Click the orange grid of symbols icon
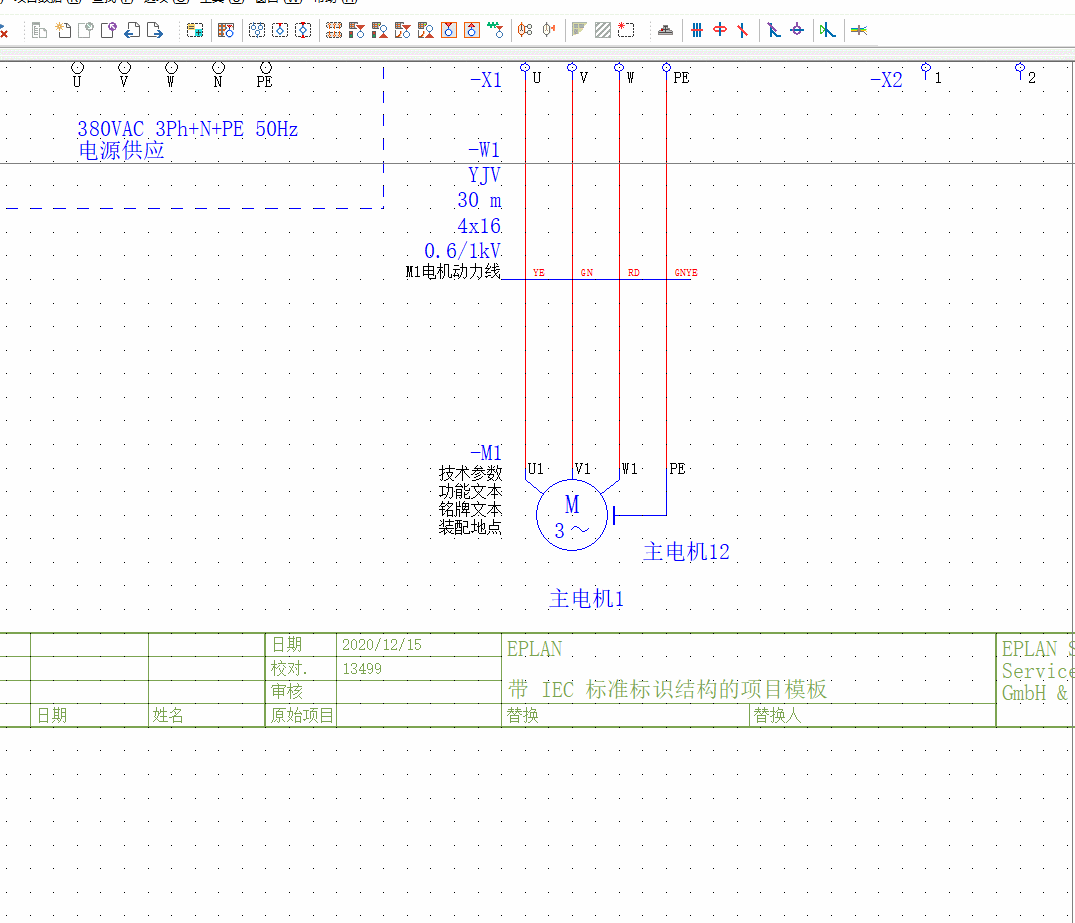The width and height of the screenshot is (1075, 923). 334,30
